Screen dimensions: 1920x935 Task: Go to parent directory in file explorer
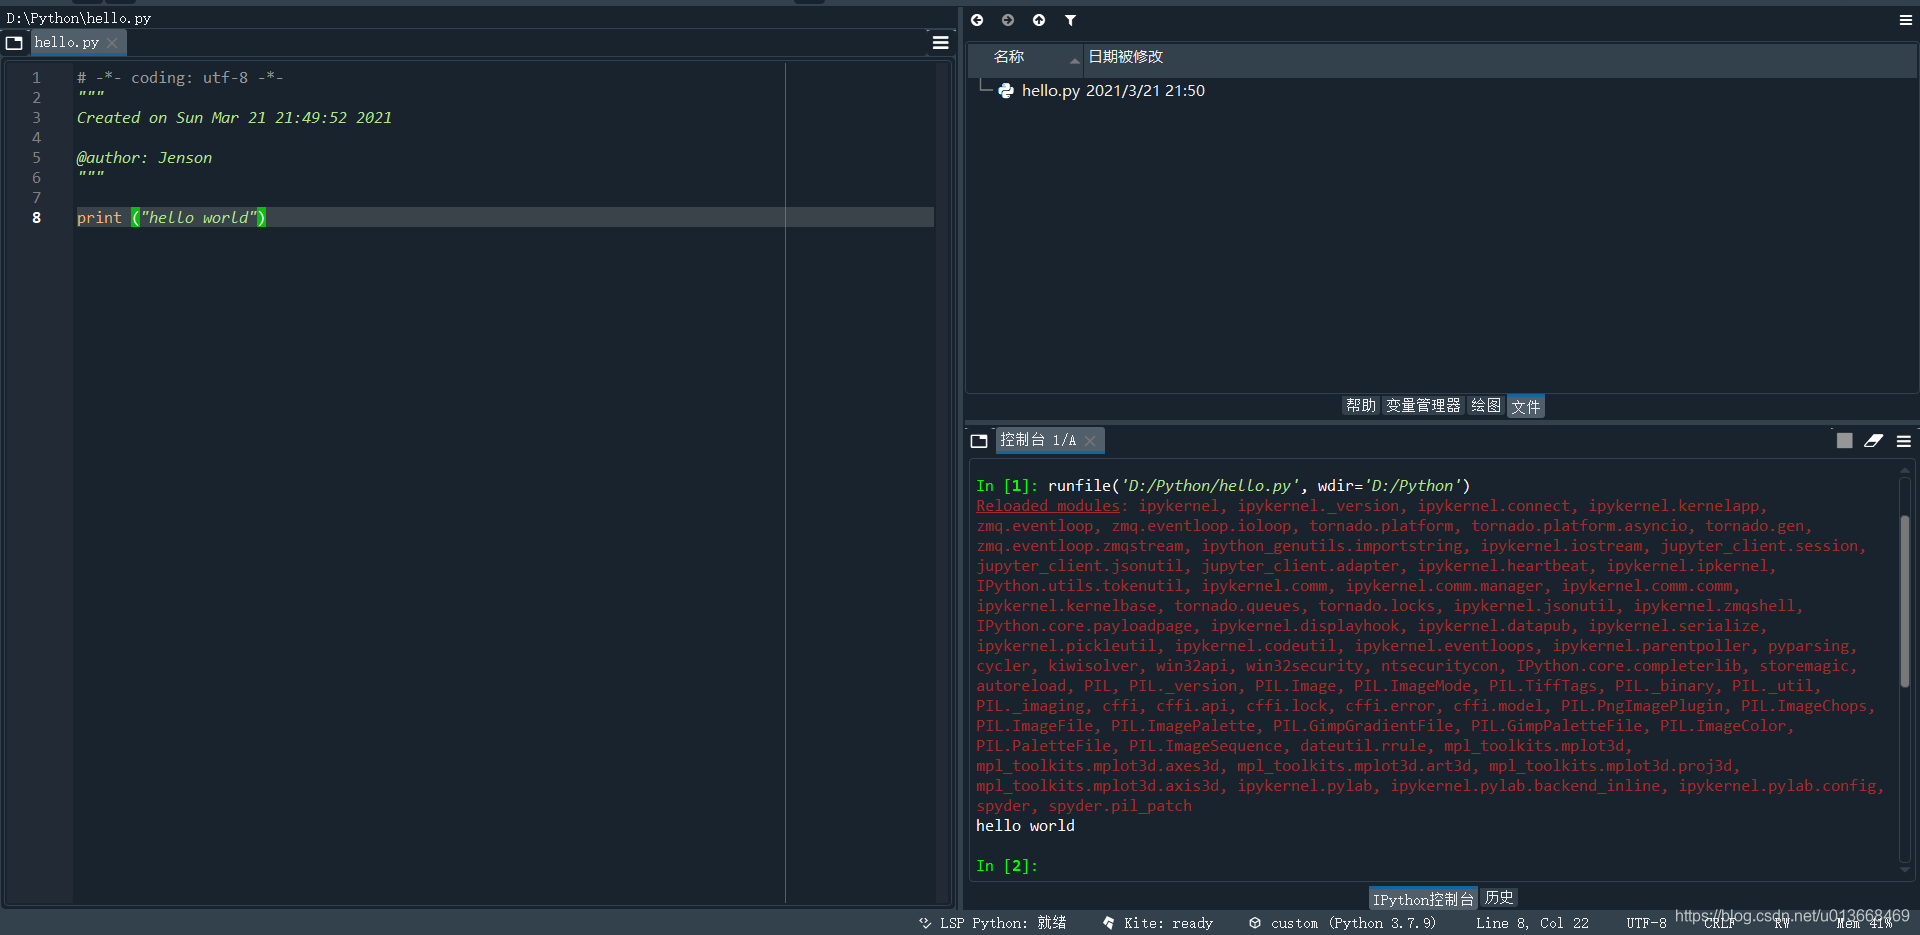(x=1039, y=20)
